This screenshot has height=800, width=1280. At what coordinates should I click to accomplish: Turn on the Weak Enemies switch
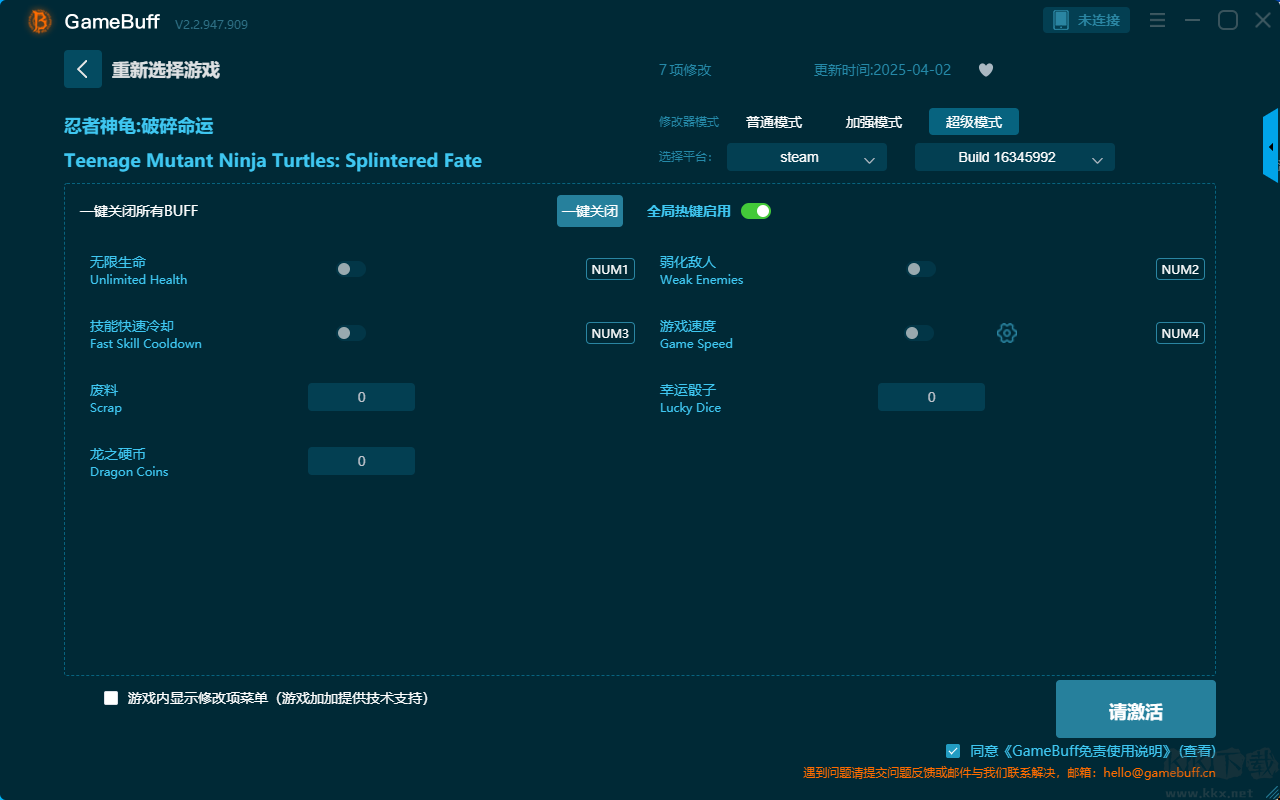click(921, 269)
